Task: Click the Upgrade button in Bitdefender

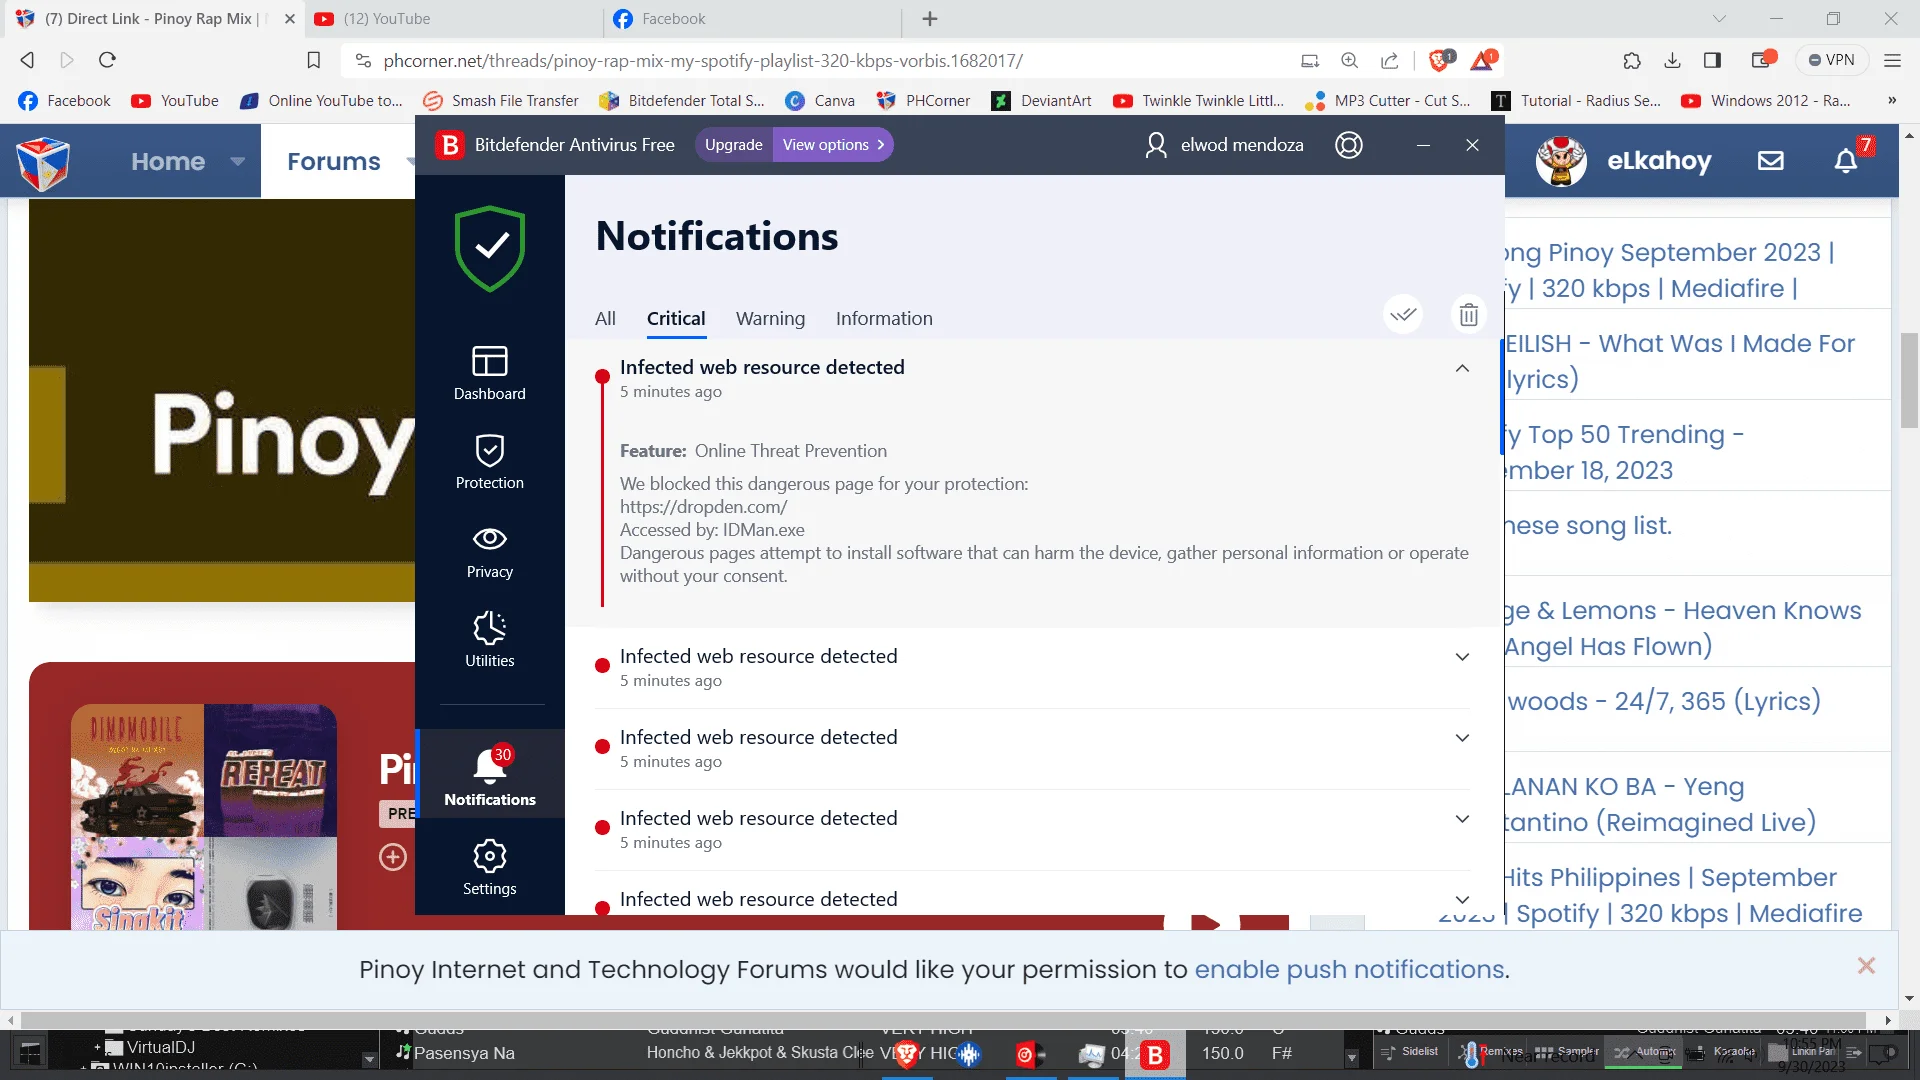Action: tap(733, 145)
